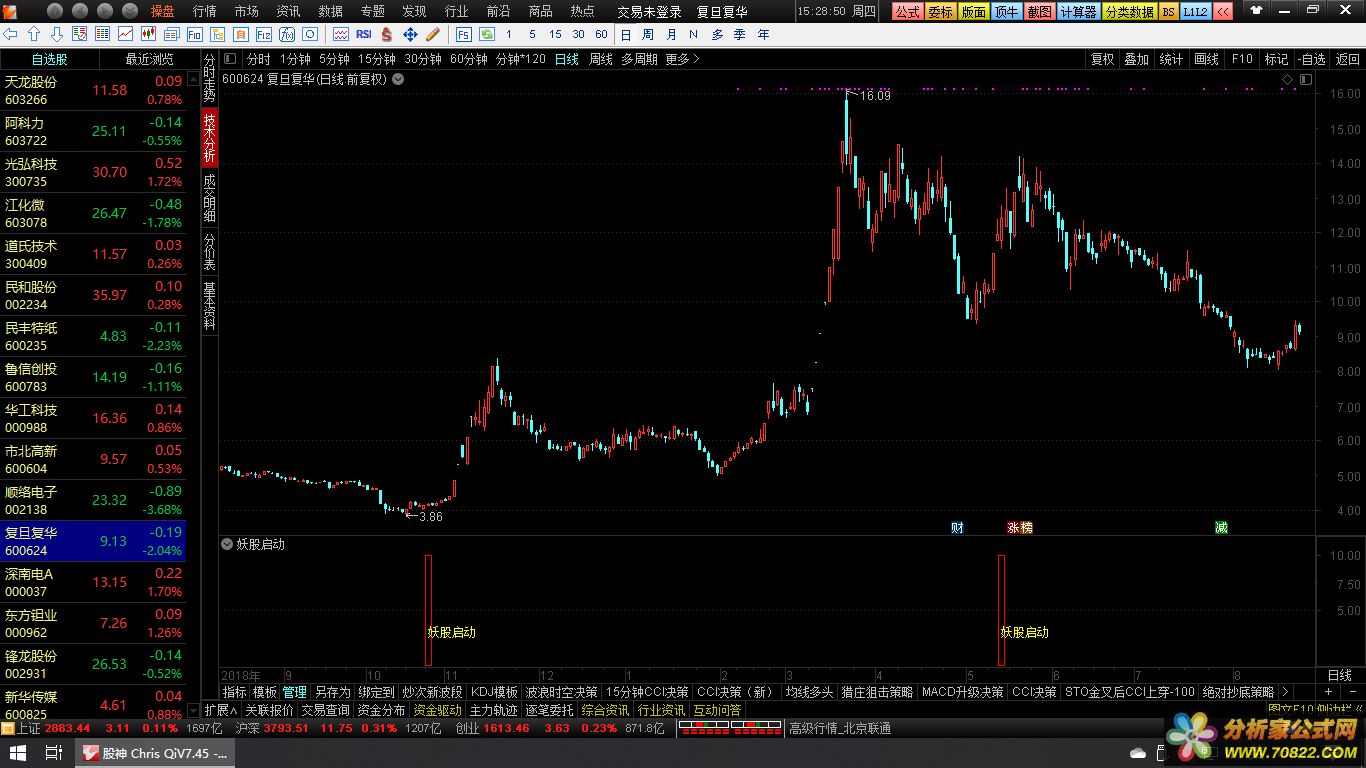1366x768 pixels.
Task: Switch to 最近浏览 tab
Action: pyautogui.click(x=149, y=59)
